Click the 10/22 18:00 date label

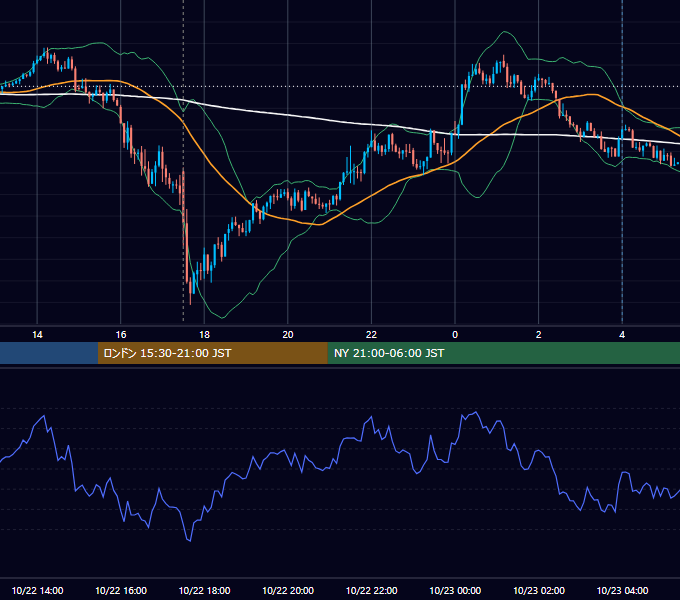tap(204, 590)
